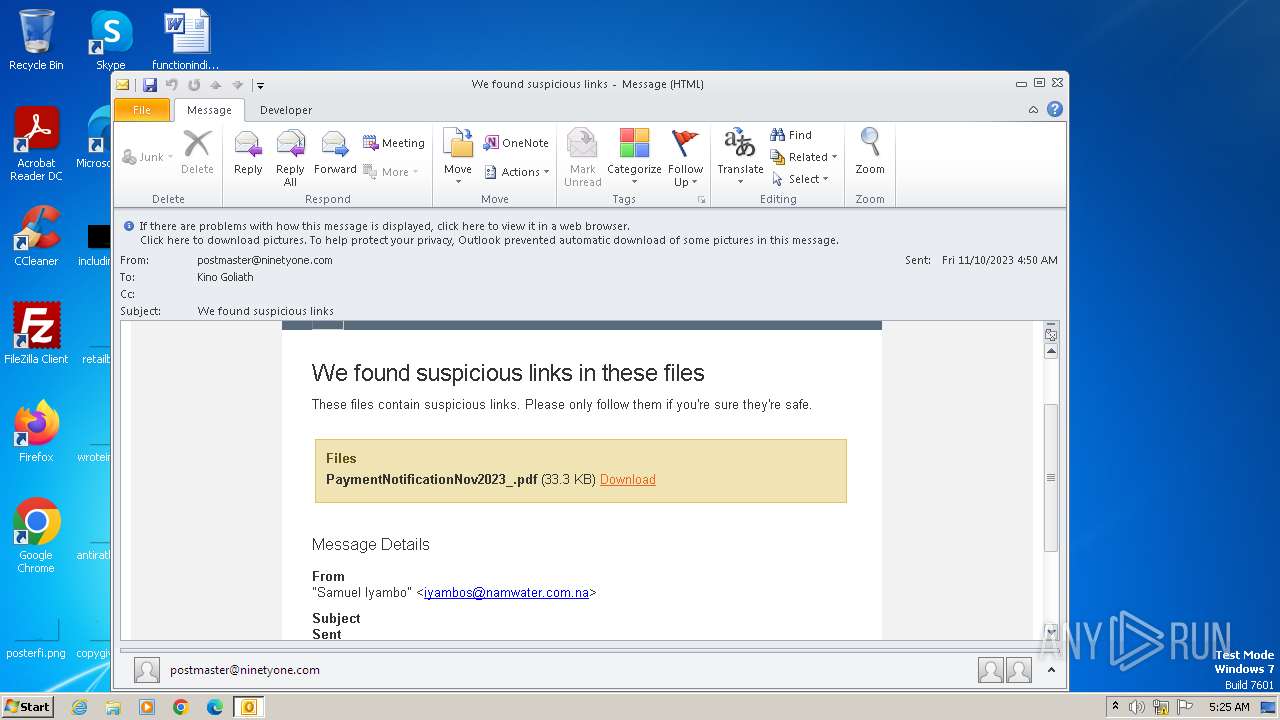
Task: Open Firefox desktop shortcut
Action: 36,431
